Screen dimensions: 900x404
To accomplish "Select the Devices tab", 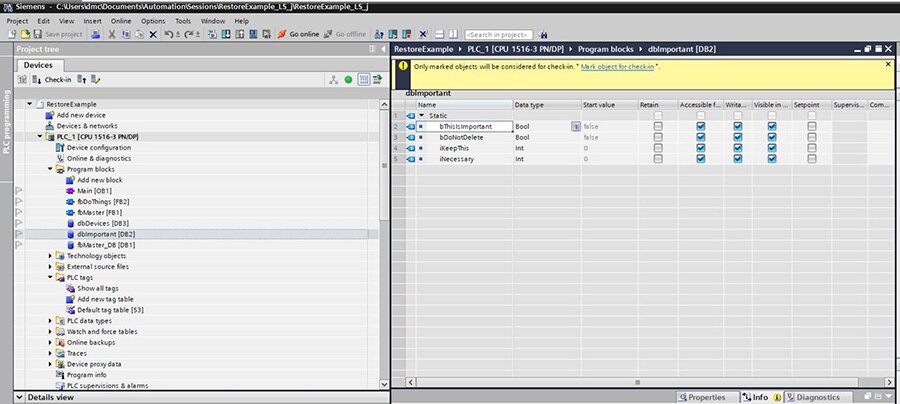I will click(x=38, y=65).
